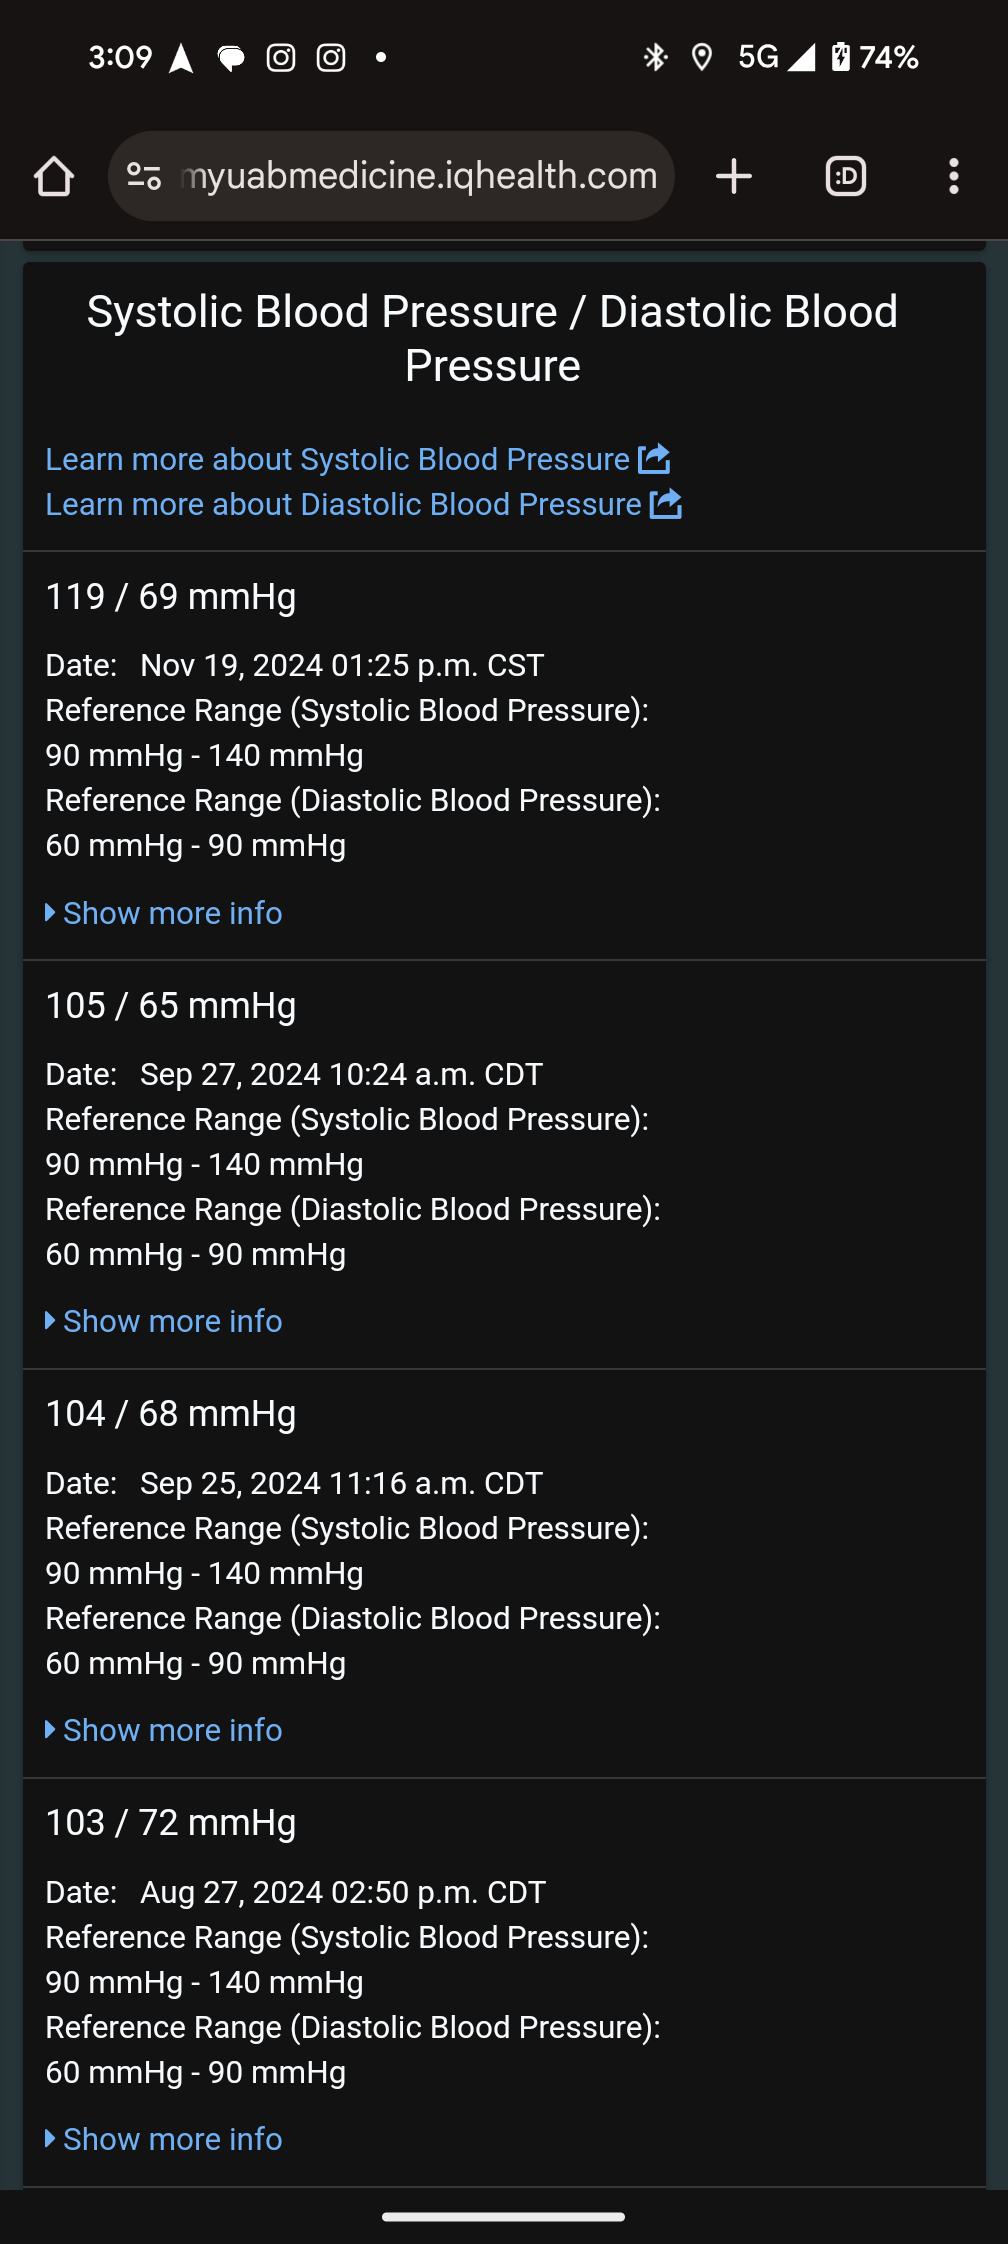Tap the external link icon for Systolic
The height and width of the screenshot is (2244, 1008).
point(654,459)
